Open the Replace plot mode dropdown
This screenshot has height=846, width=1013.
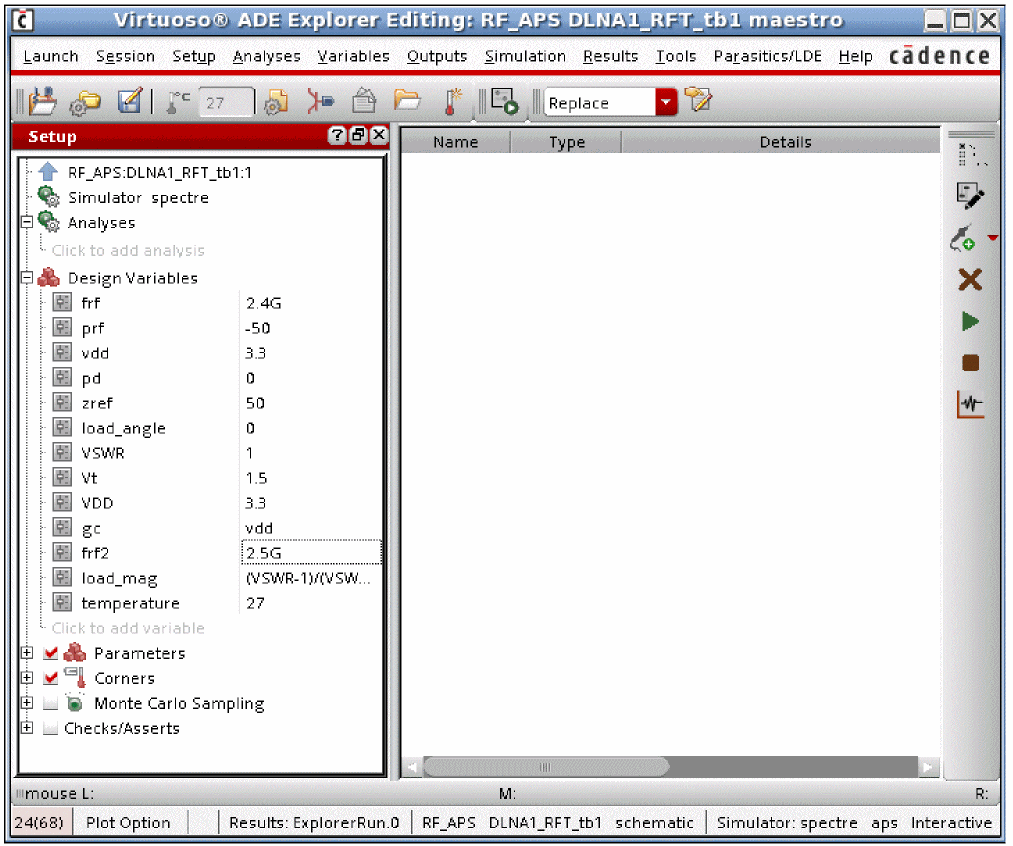pyautogui.click(x=666, y=102)
